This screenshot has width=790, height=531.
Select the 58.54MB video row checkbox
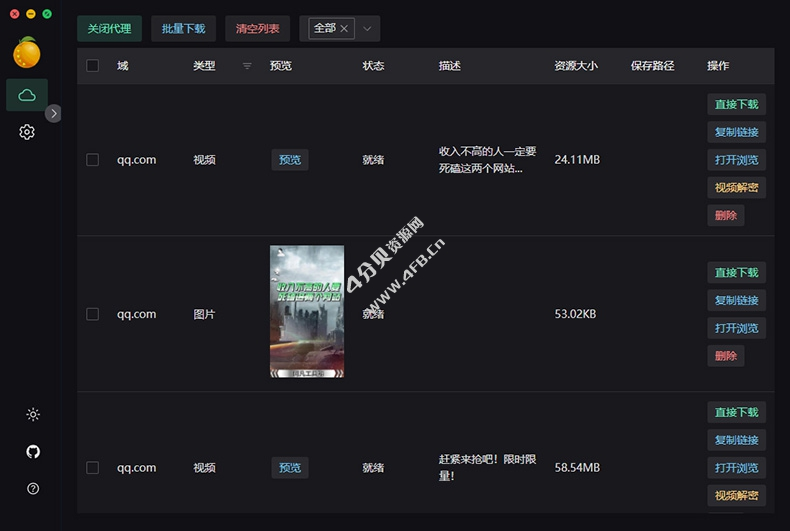click(x=93, y=468)
